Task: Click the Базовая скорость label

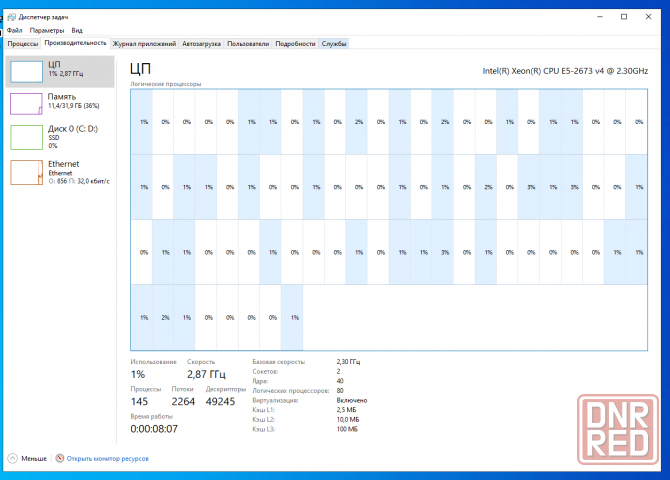Action: pyautogui.click(x=279, y=362)
